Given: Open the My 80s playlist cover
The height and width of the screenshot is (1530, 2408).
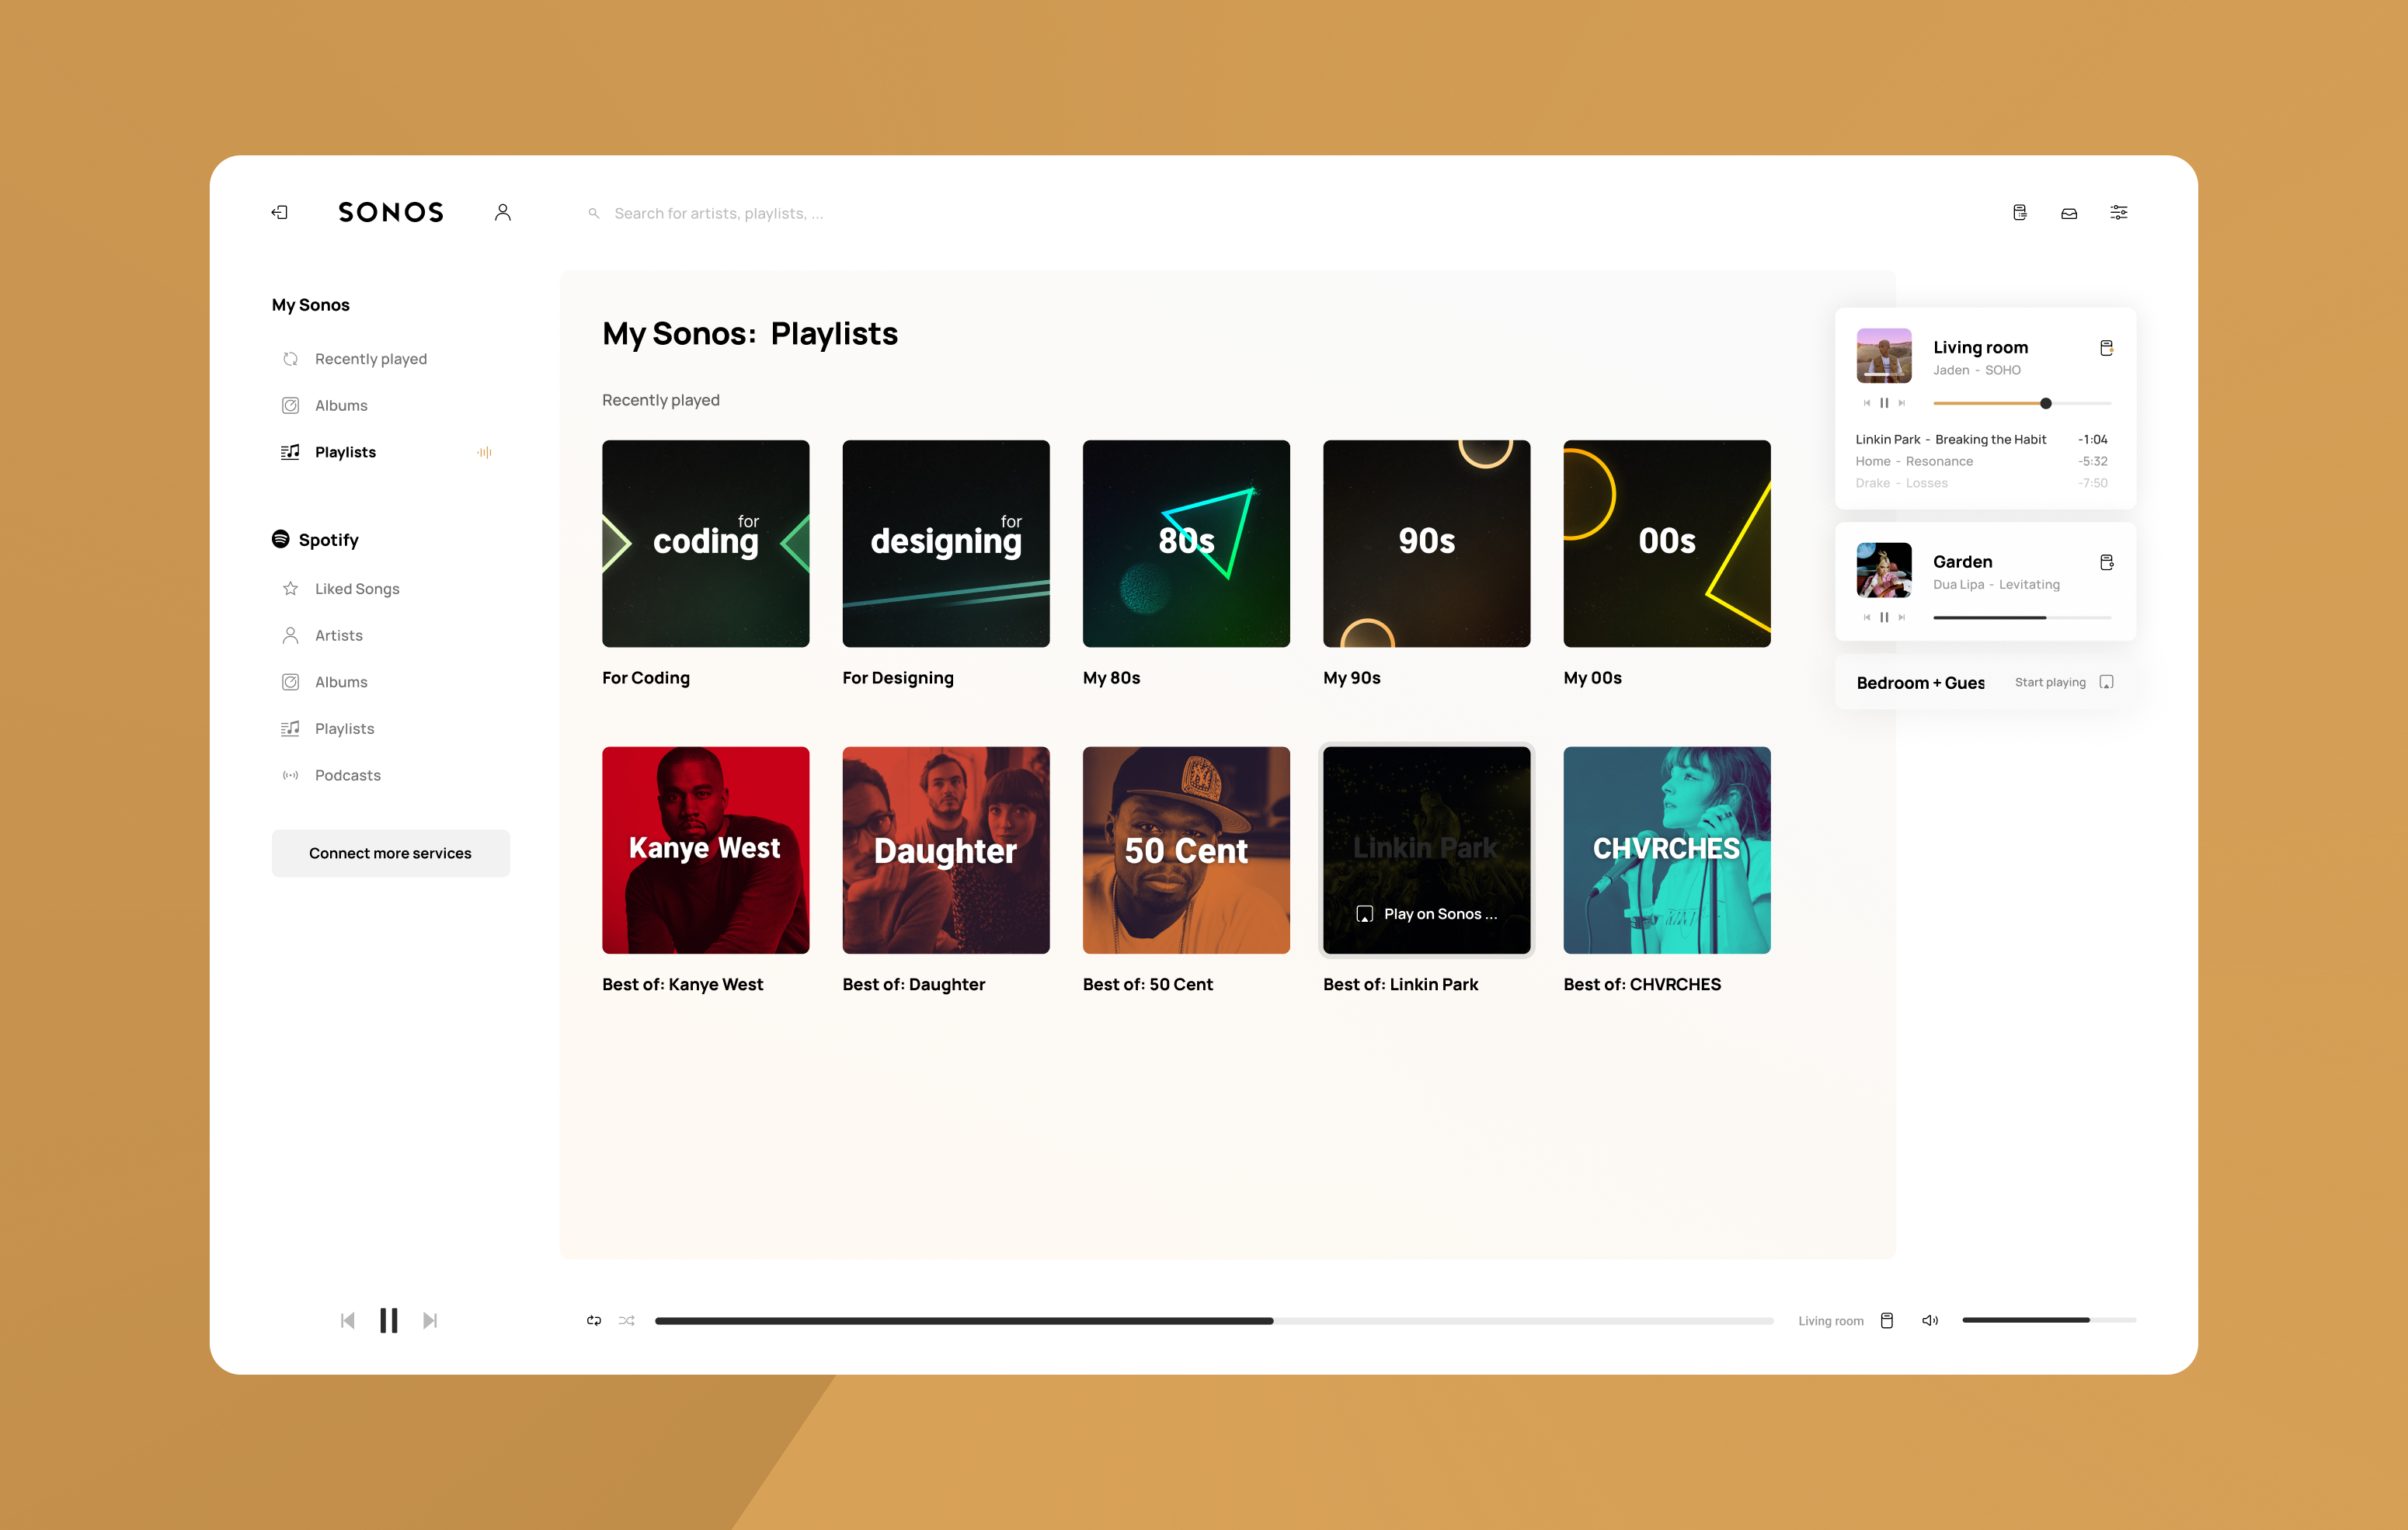Looking at the screenshot, I should point(1186,543).
